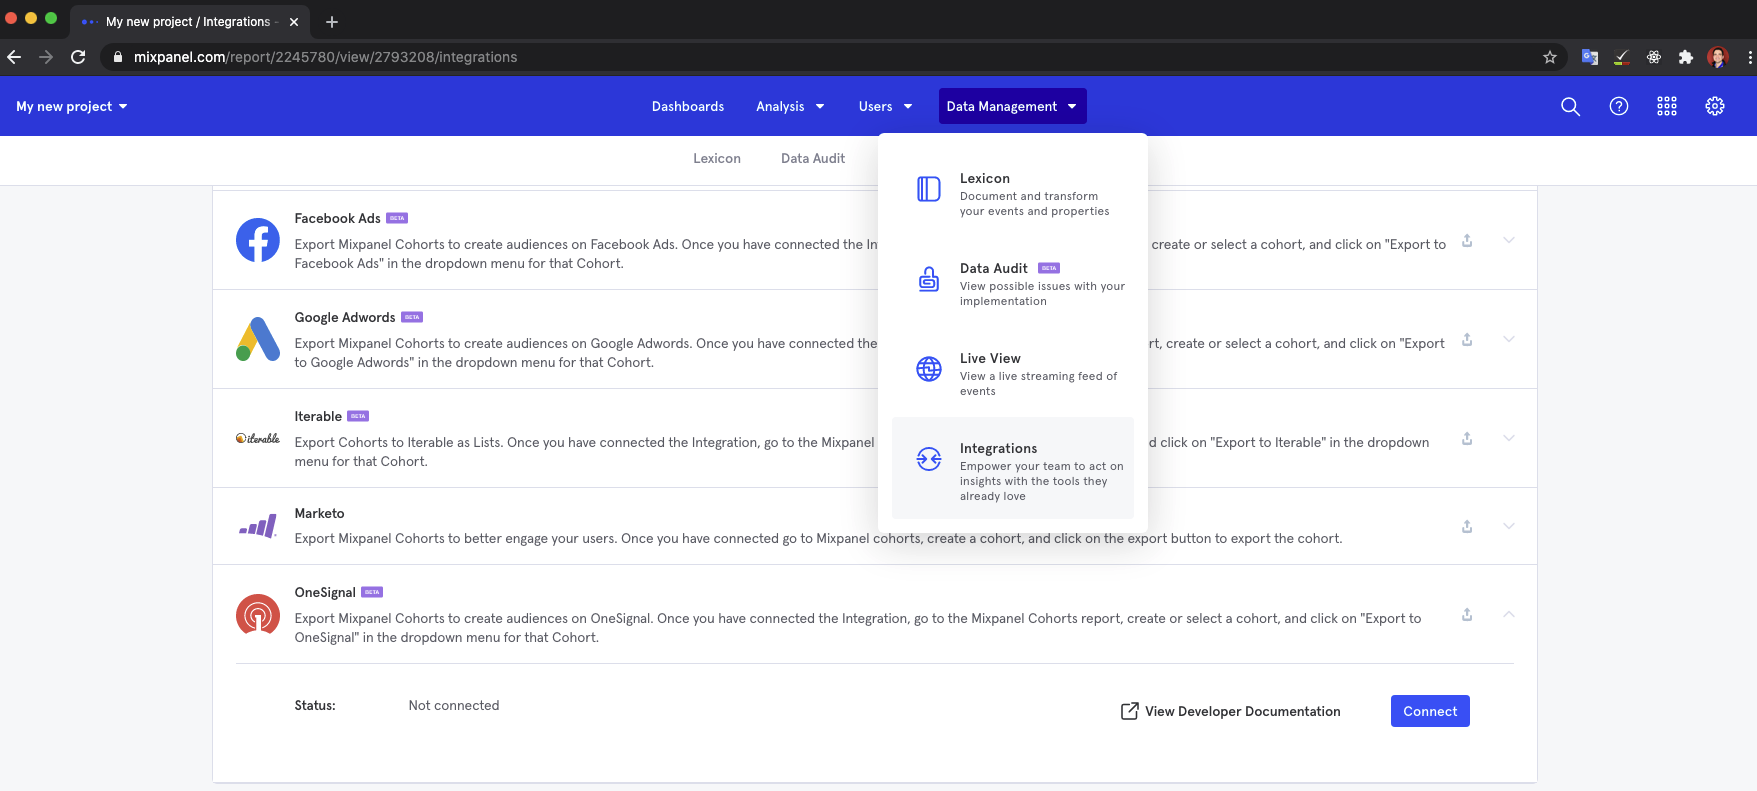This screenshot has width=1757, height=791.
Task: Click the OneSignal title
Action: coord(325,592)
